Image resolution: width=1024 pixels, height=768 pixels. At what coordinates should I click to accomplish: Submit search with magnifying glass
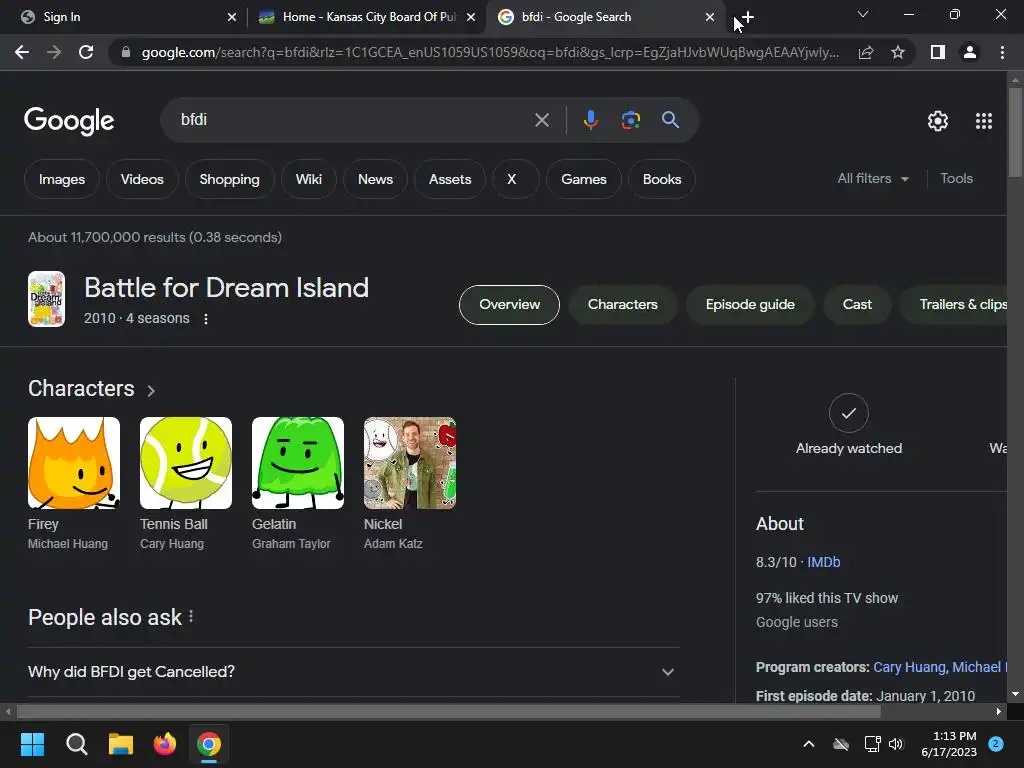(670, 120)
